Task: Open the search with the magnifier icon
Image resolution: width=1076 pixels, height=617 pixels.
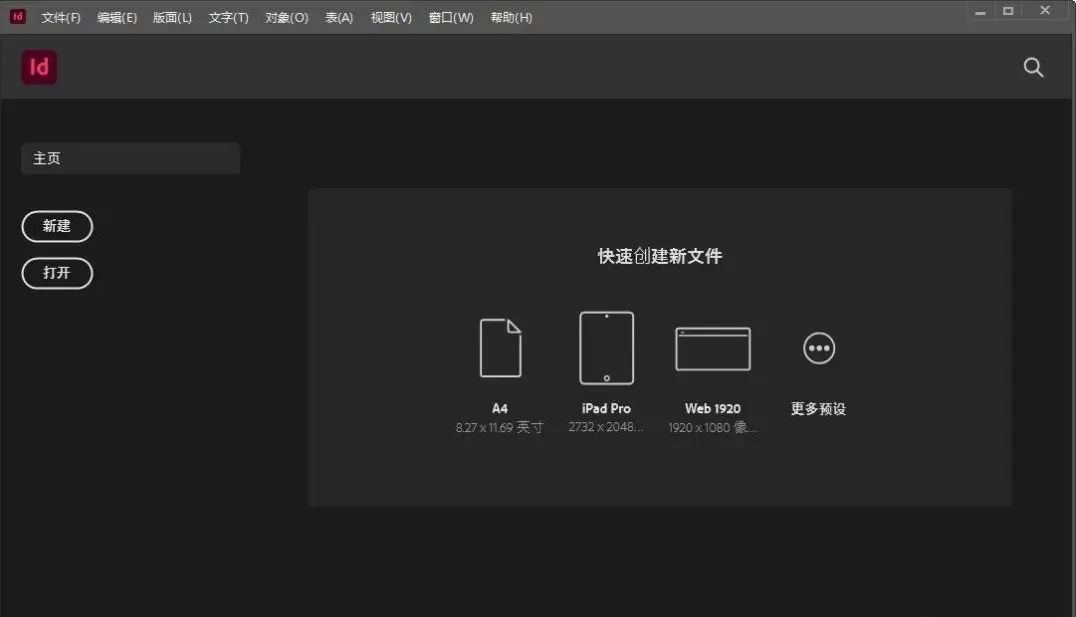Action: [x=1033, y=67]
